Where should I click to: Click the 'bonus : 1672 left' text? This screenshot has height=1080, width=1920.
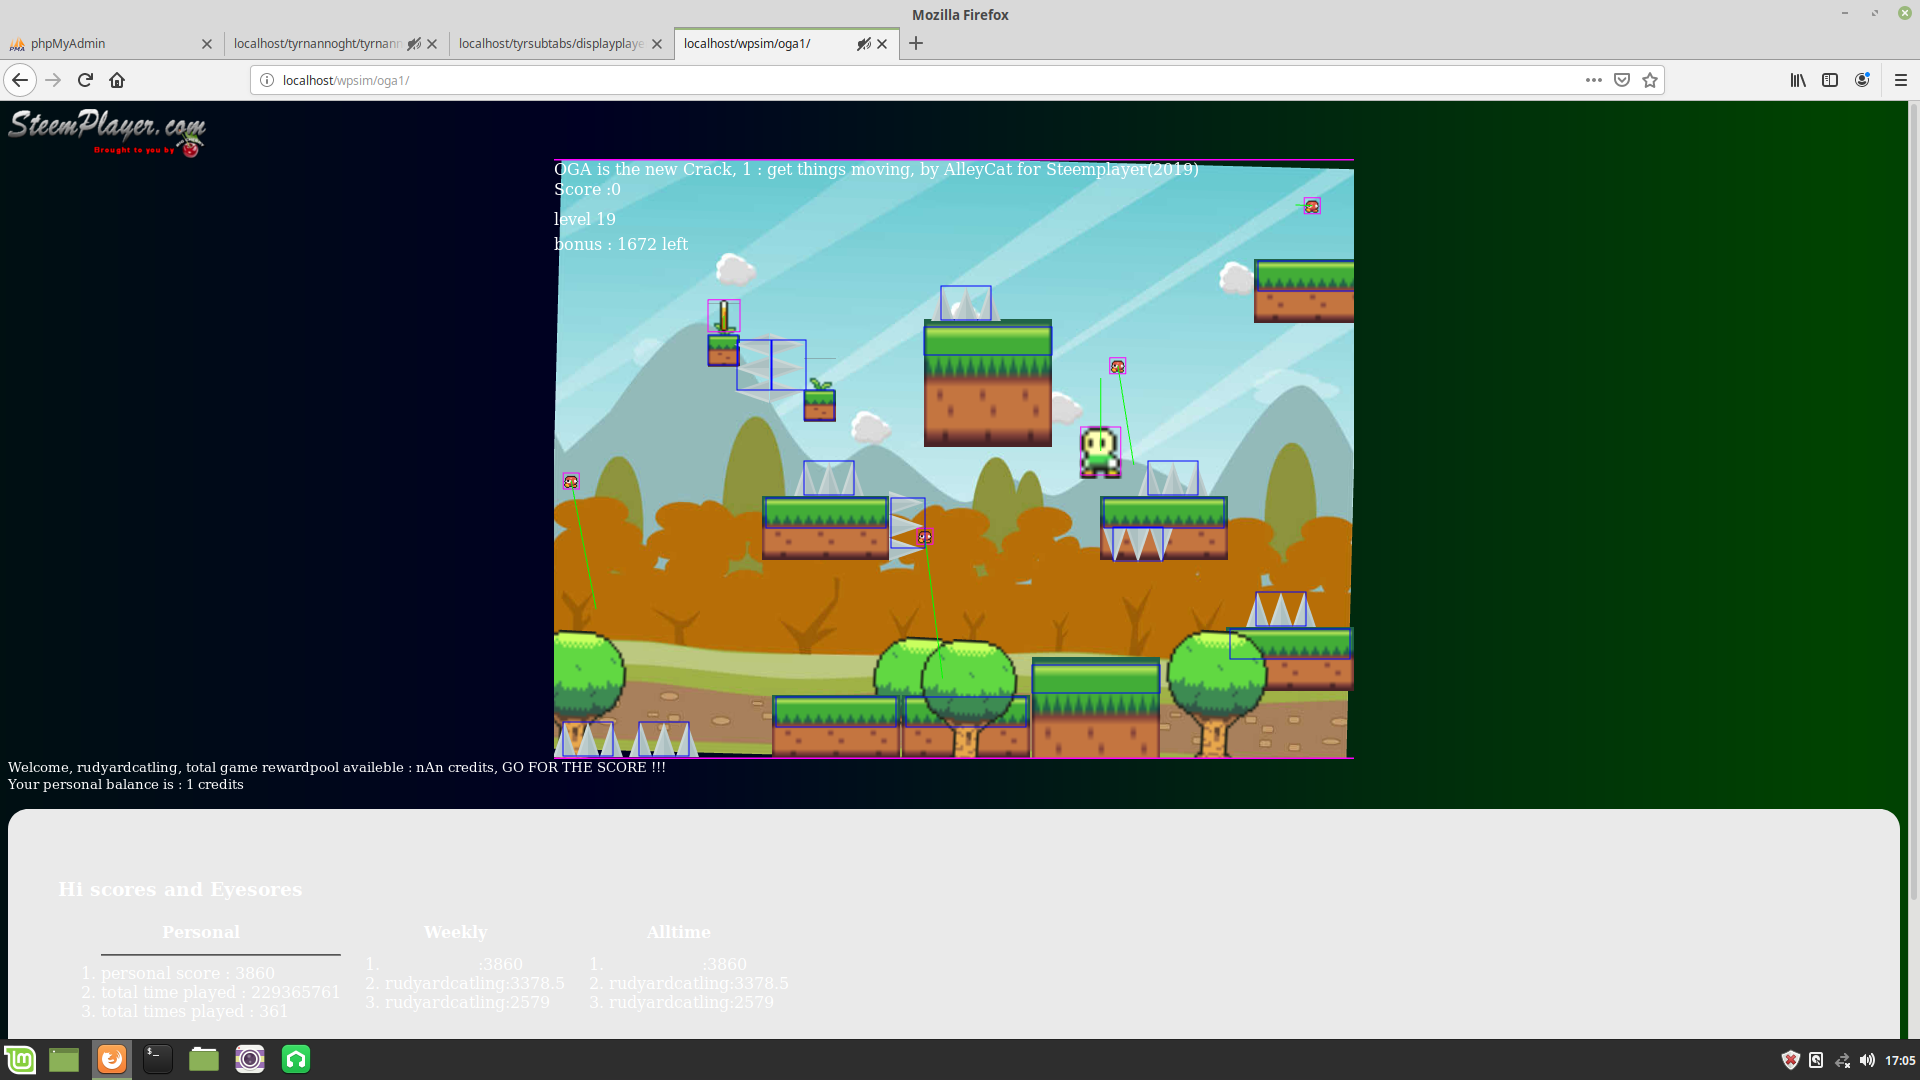[x=621, y=244]
